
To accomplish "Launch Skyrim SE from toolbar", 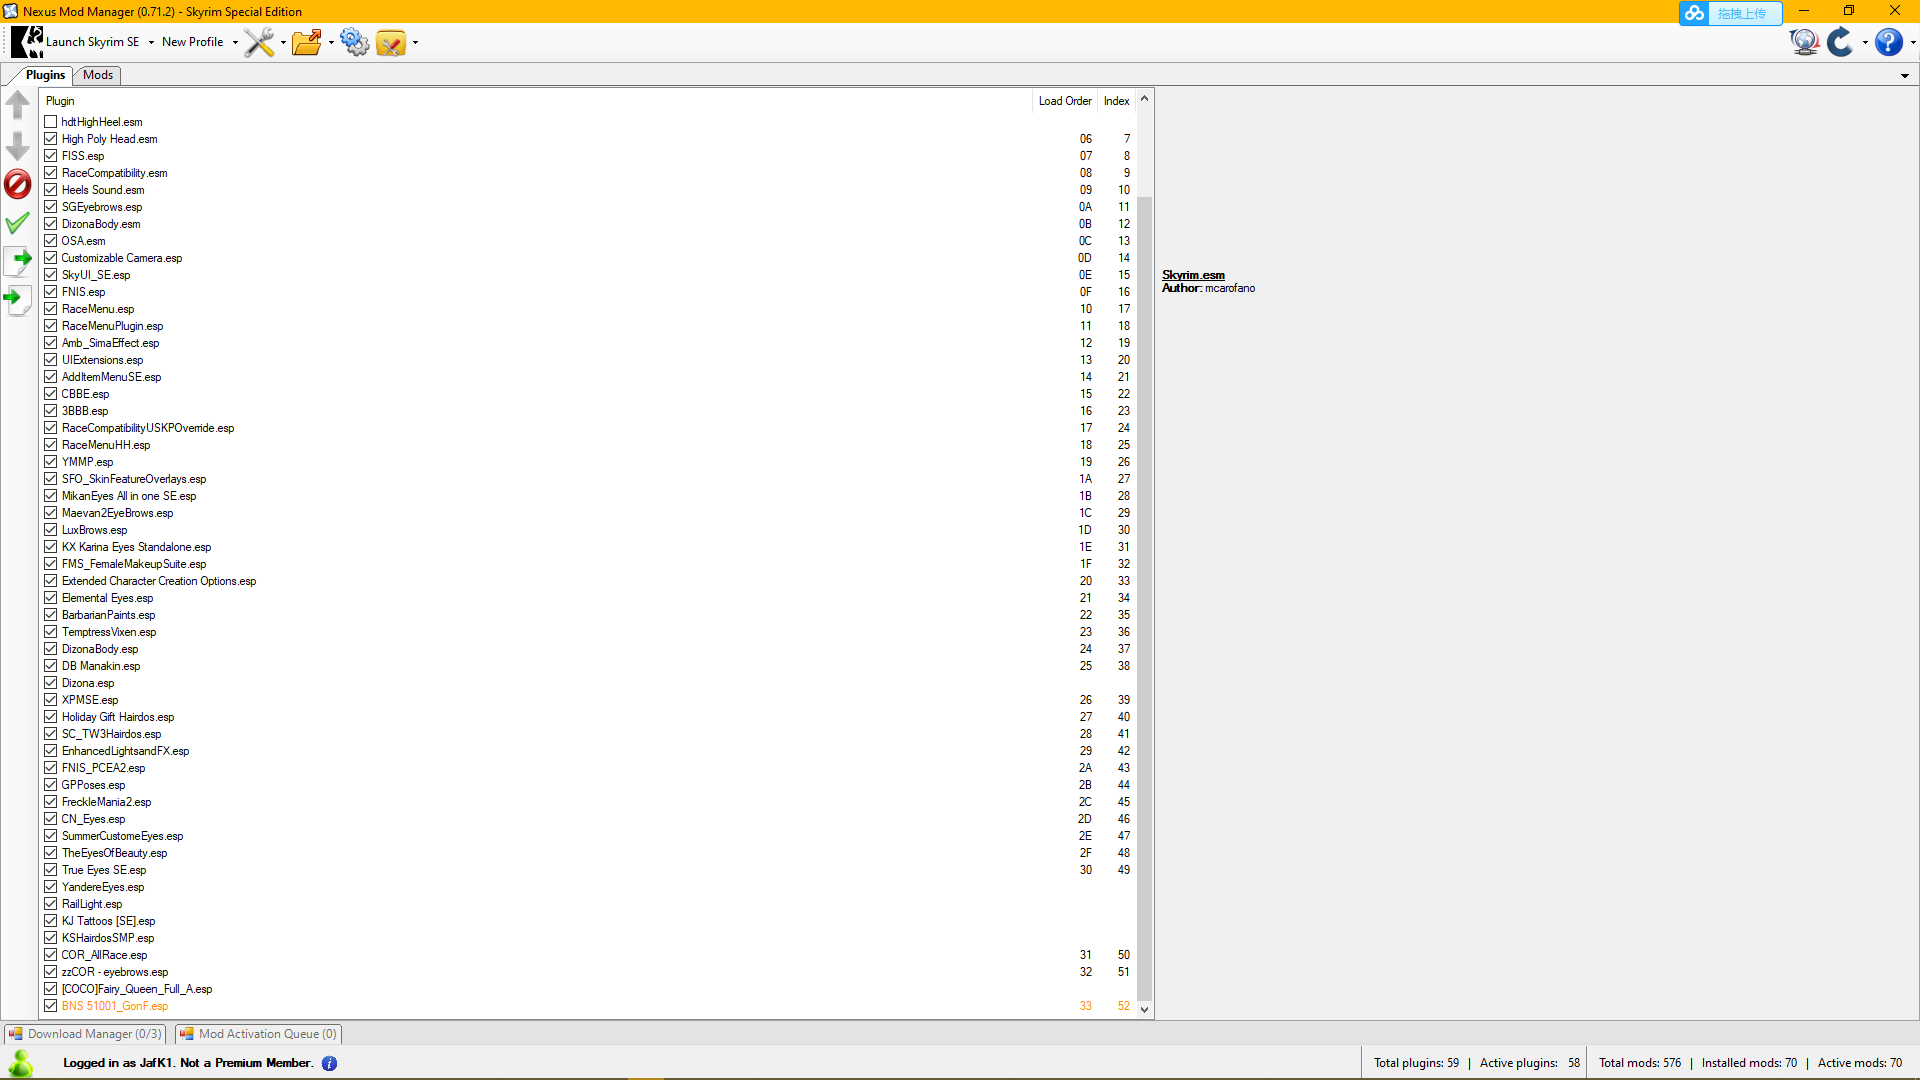I will pos(76,42).
